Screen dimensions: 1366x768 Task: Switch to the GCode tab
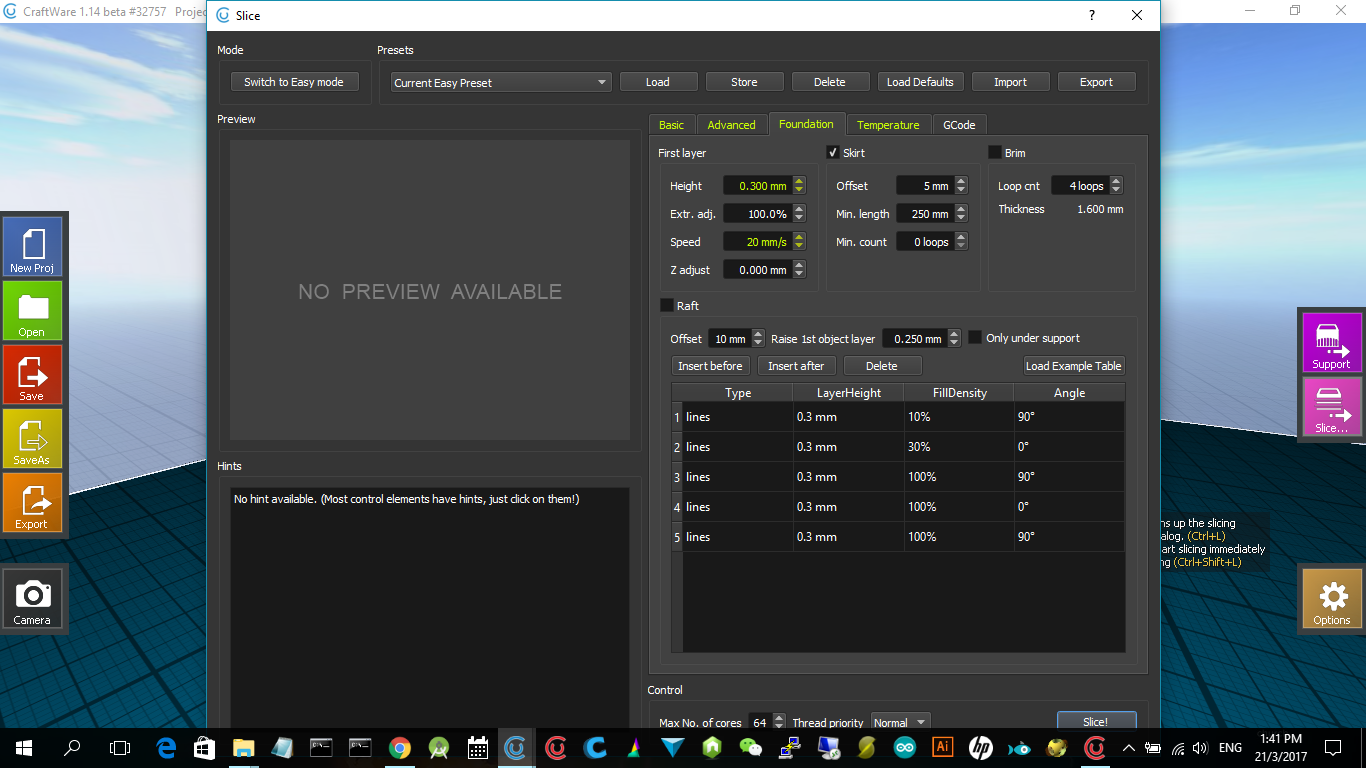(959, 125)
